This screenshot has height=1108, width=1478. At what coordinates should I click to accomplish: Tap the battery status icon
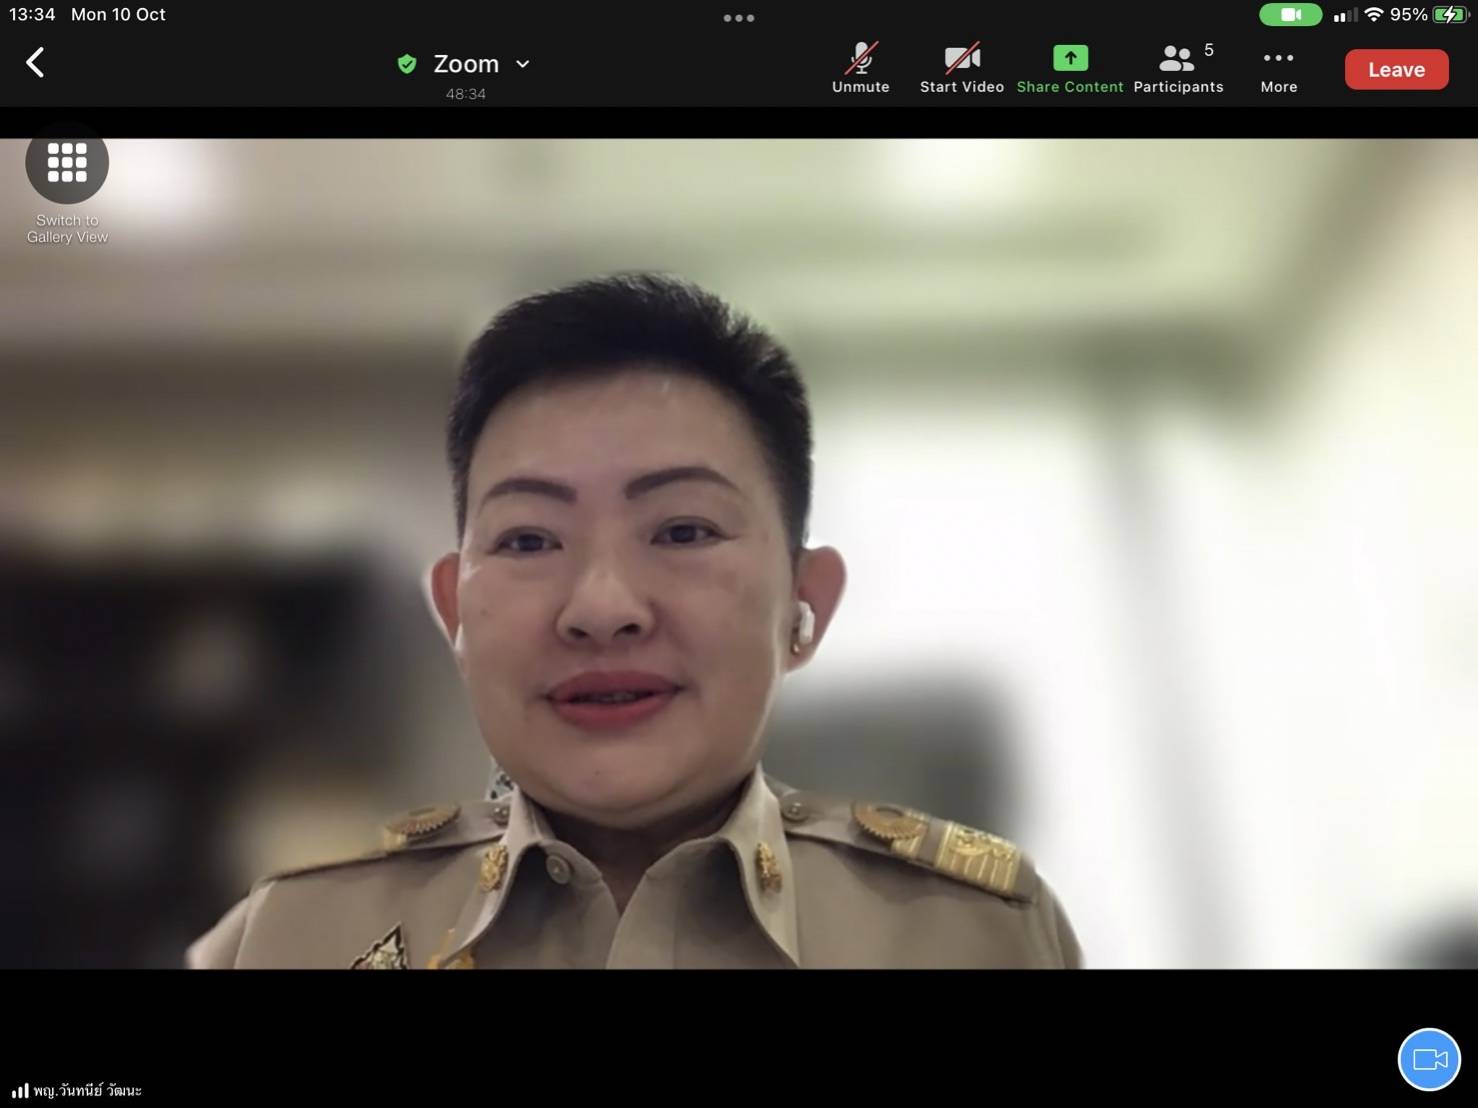[1449, 14]
